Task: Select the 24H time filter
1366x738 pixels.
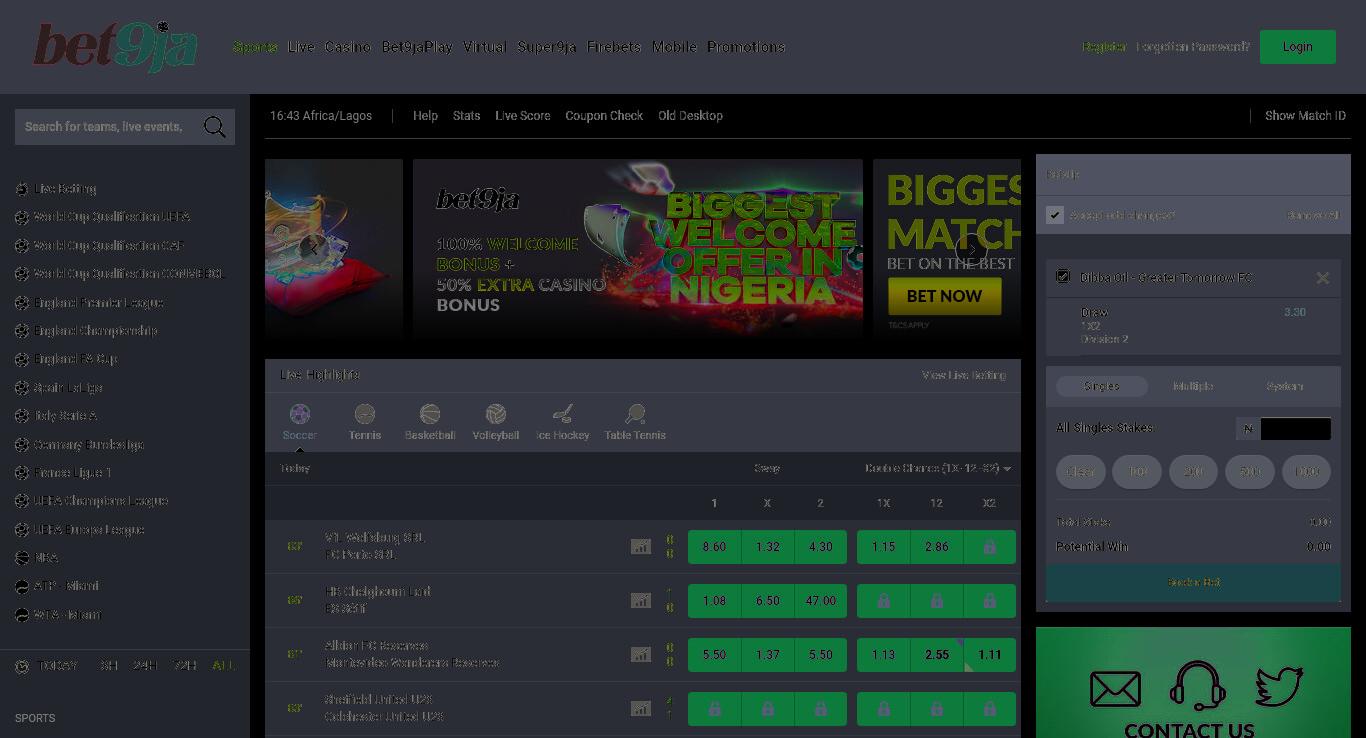Action: tap(145, 666)
